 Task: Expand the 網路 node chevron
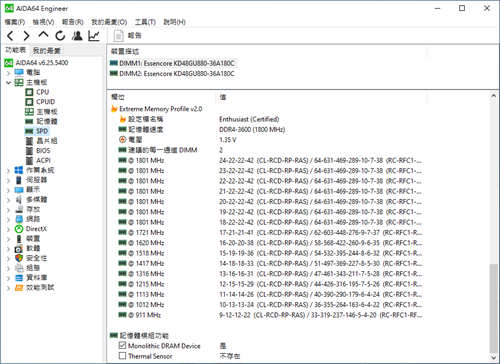[x=9, y=219]
